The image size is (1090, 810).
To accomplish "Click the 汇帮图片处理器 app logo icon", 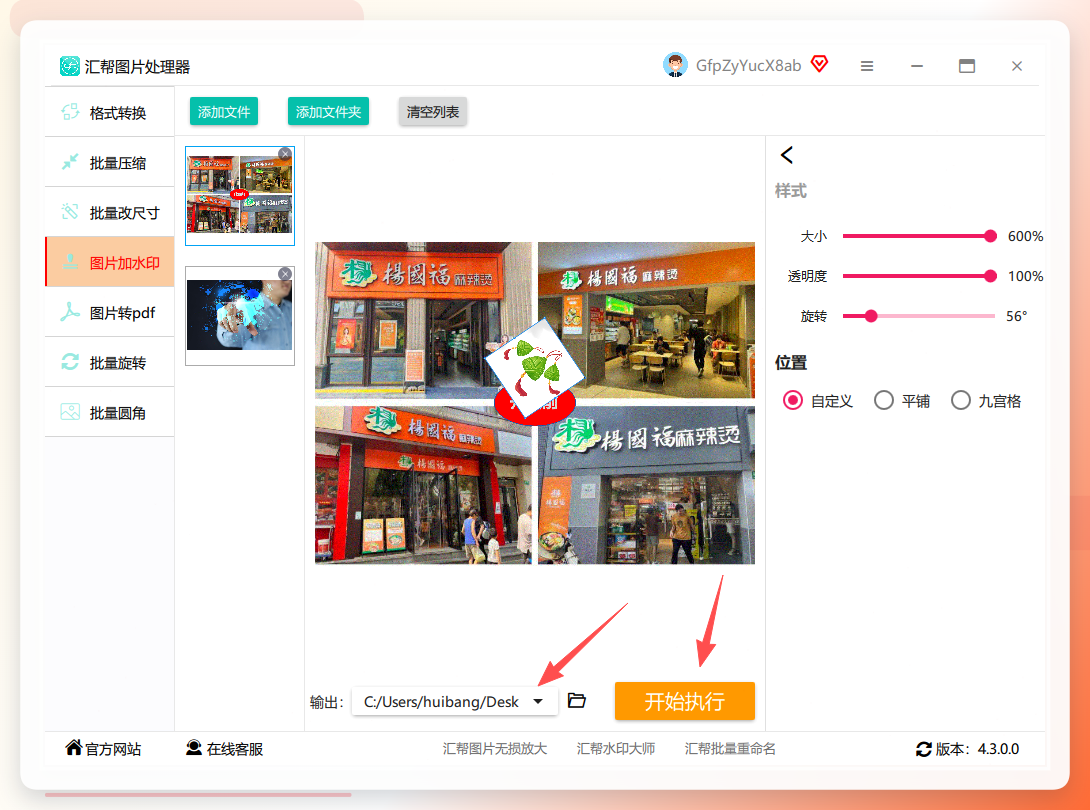I will [70, 66].
